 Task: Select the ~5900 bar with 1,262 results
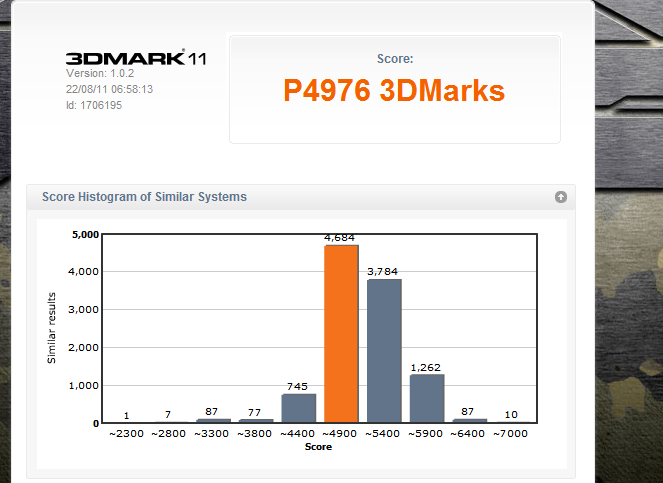(x=427, y=398)
